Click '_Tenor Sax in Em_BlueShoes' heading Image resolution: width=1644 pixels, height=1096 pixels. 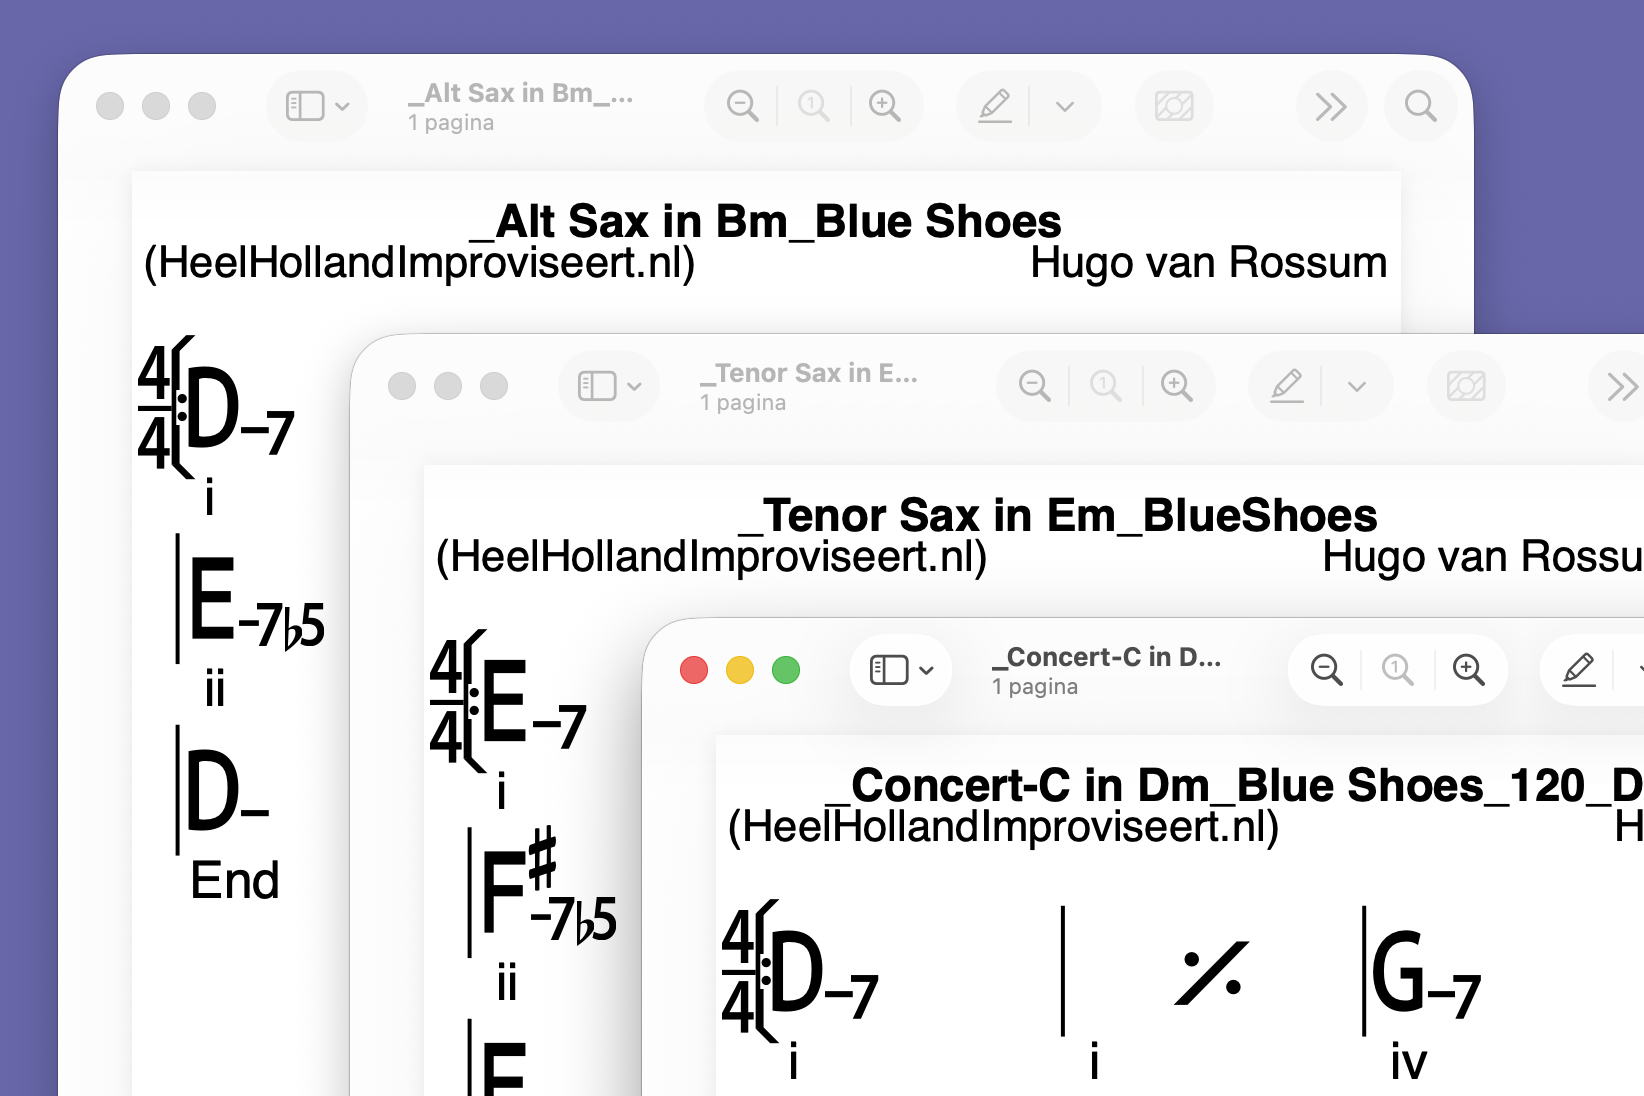(1058, 515)
